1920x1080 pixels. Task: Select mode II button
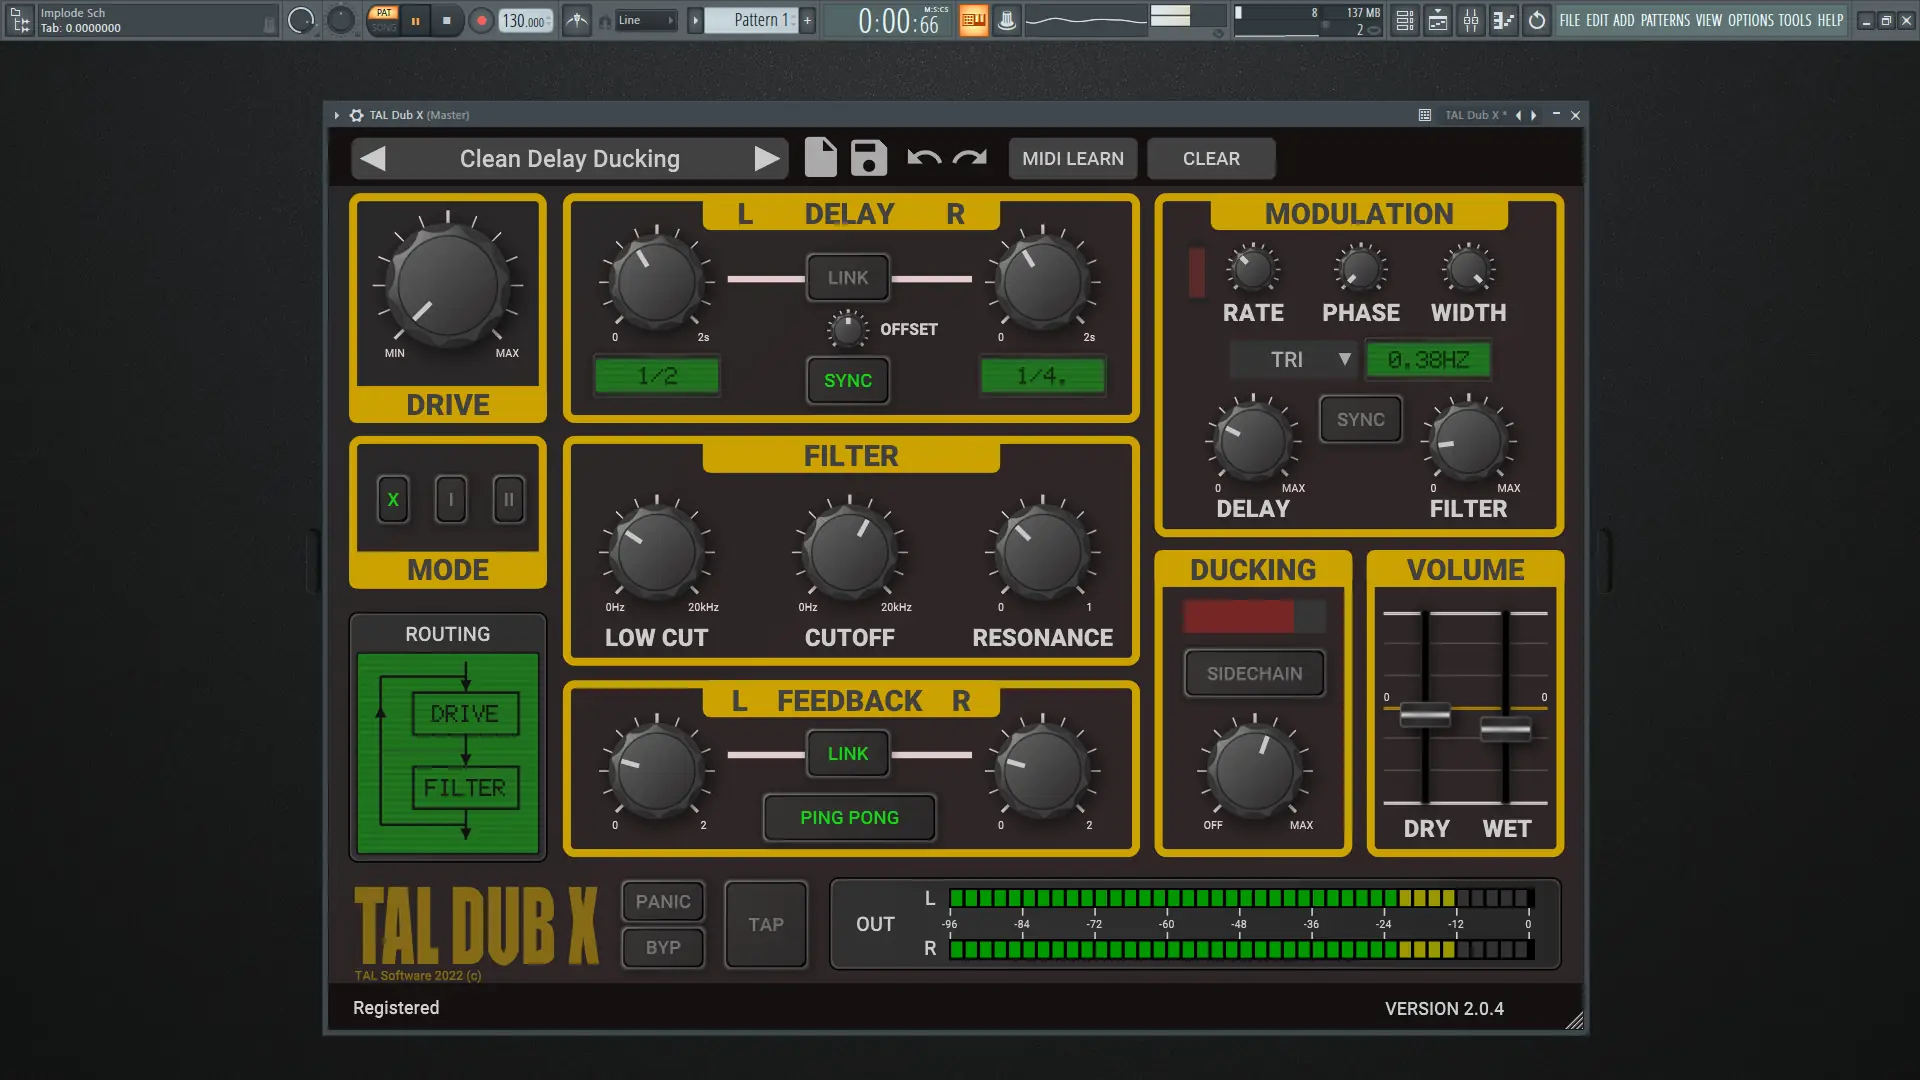click(x=508, y=499)
